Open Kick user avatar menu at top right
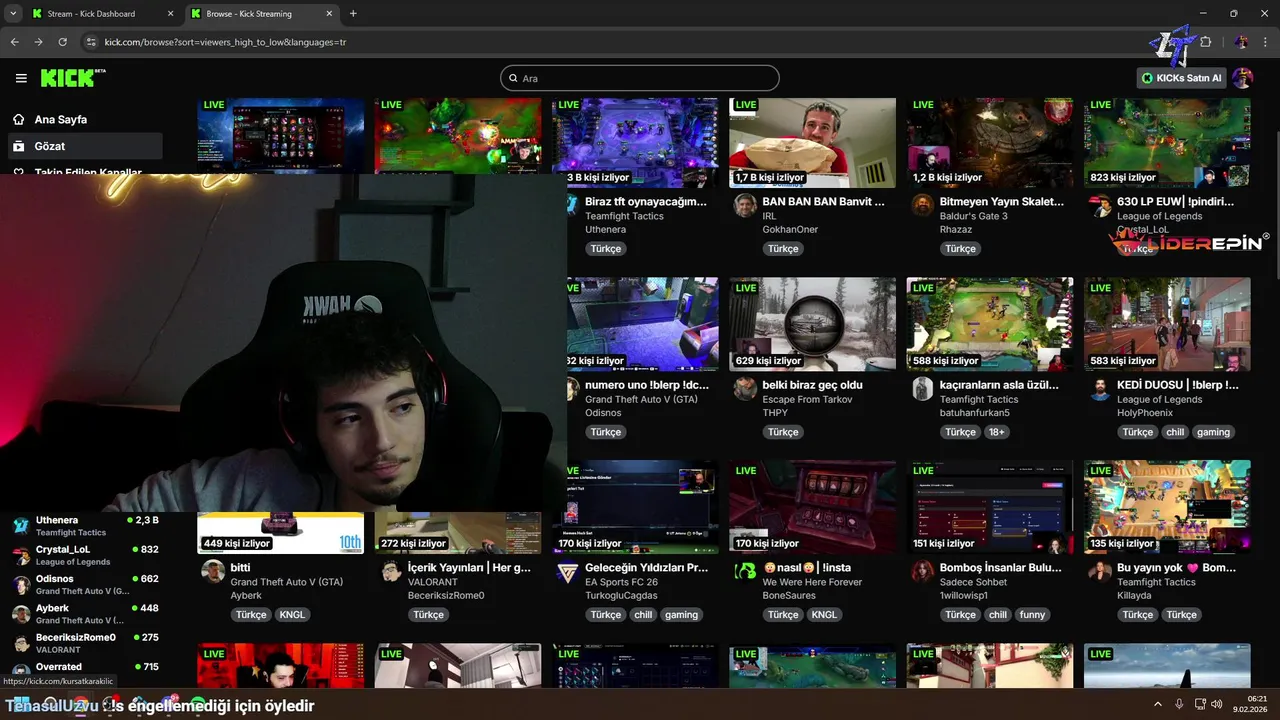1280x720 pixels. click(x=1242, y=78)
